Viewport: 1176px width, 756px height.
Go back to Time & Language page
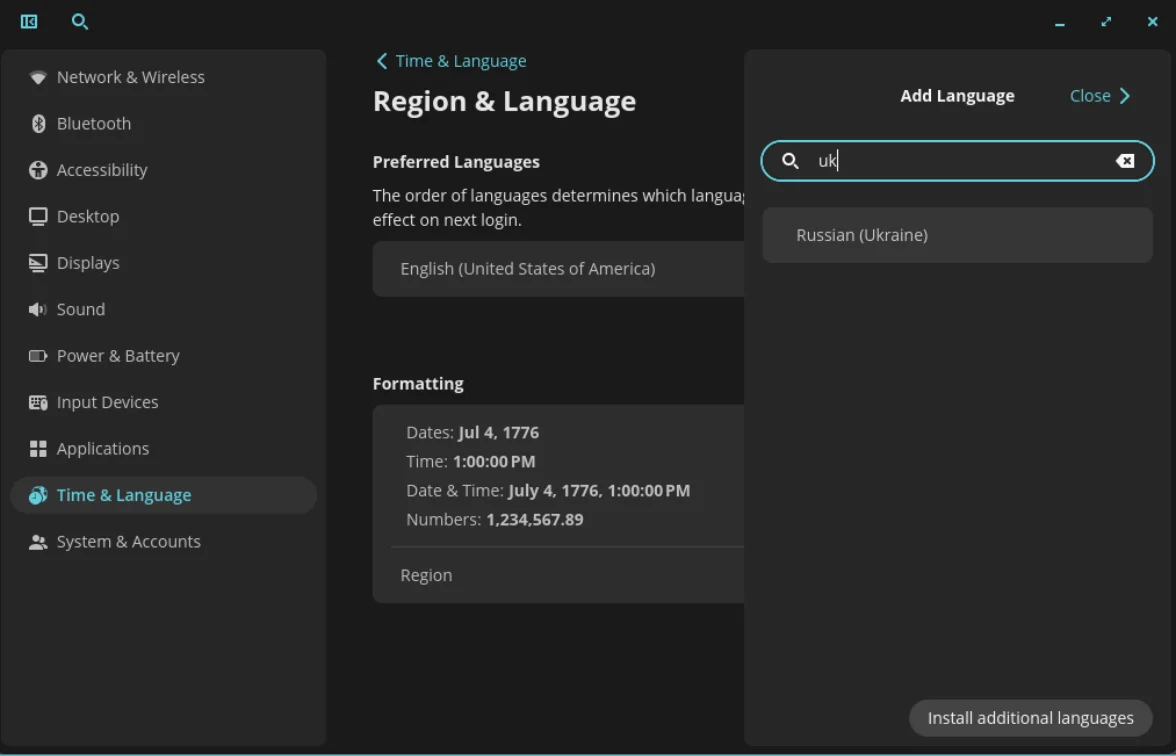(x=451, y=61)
